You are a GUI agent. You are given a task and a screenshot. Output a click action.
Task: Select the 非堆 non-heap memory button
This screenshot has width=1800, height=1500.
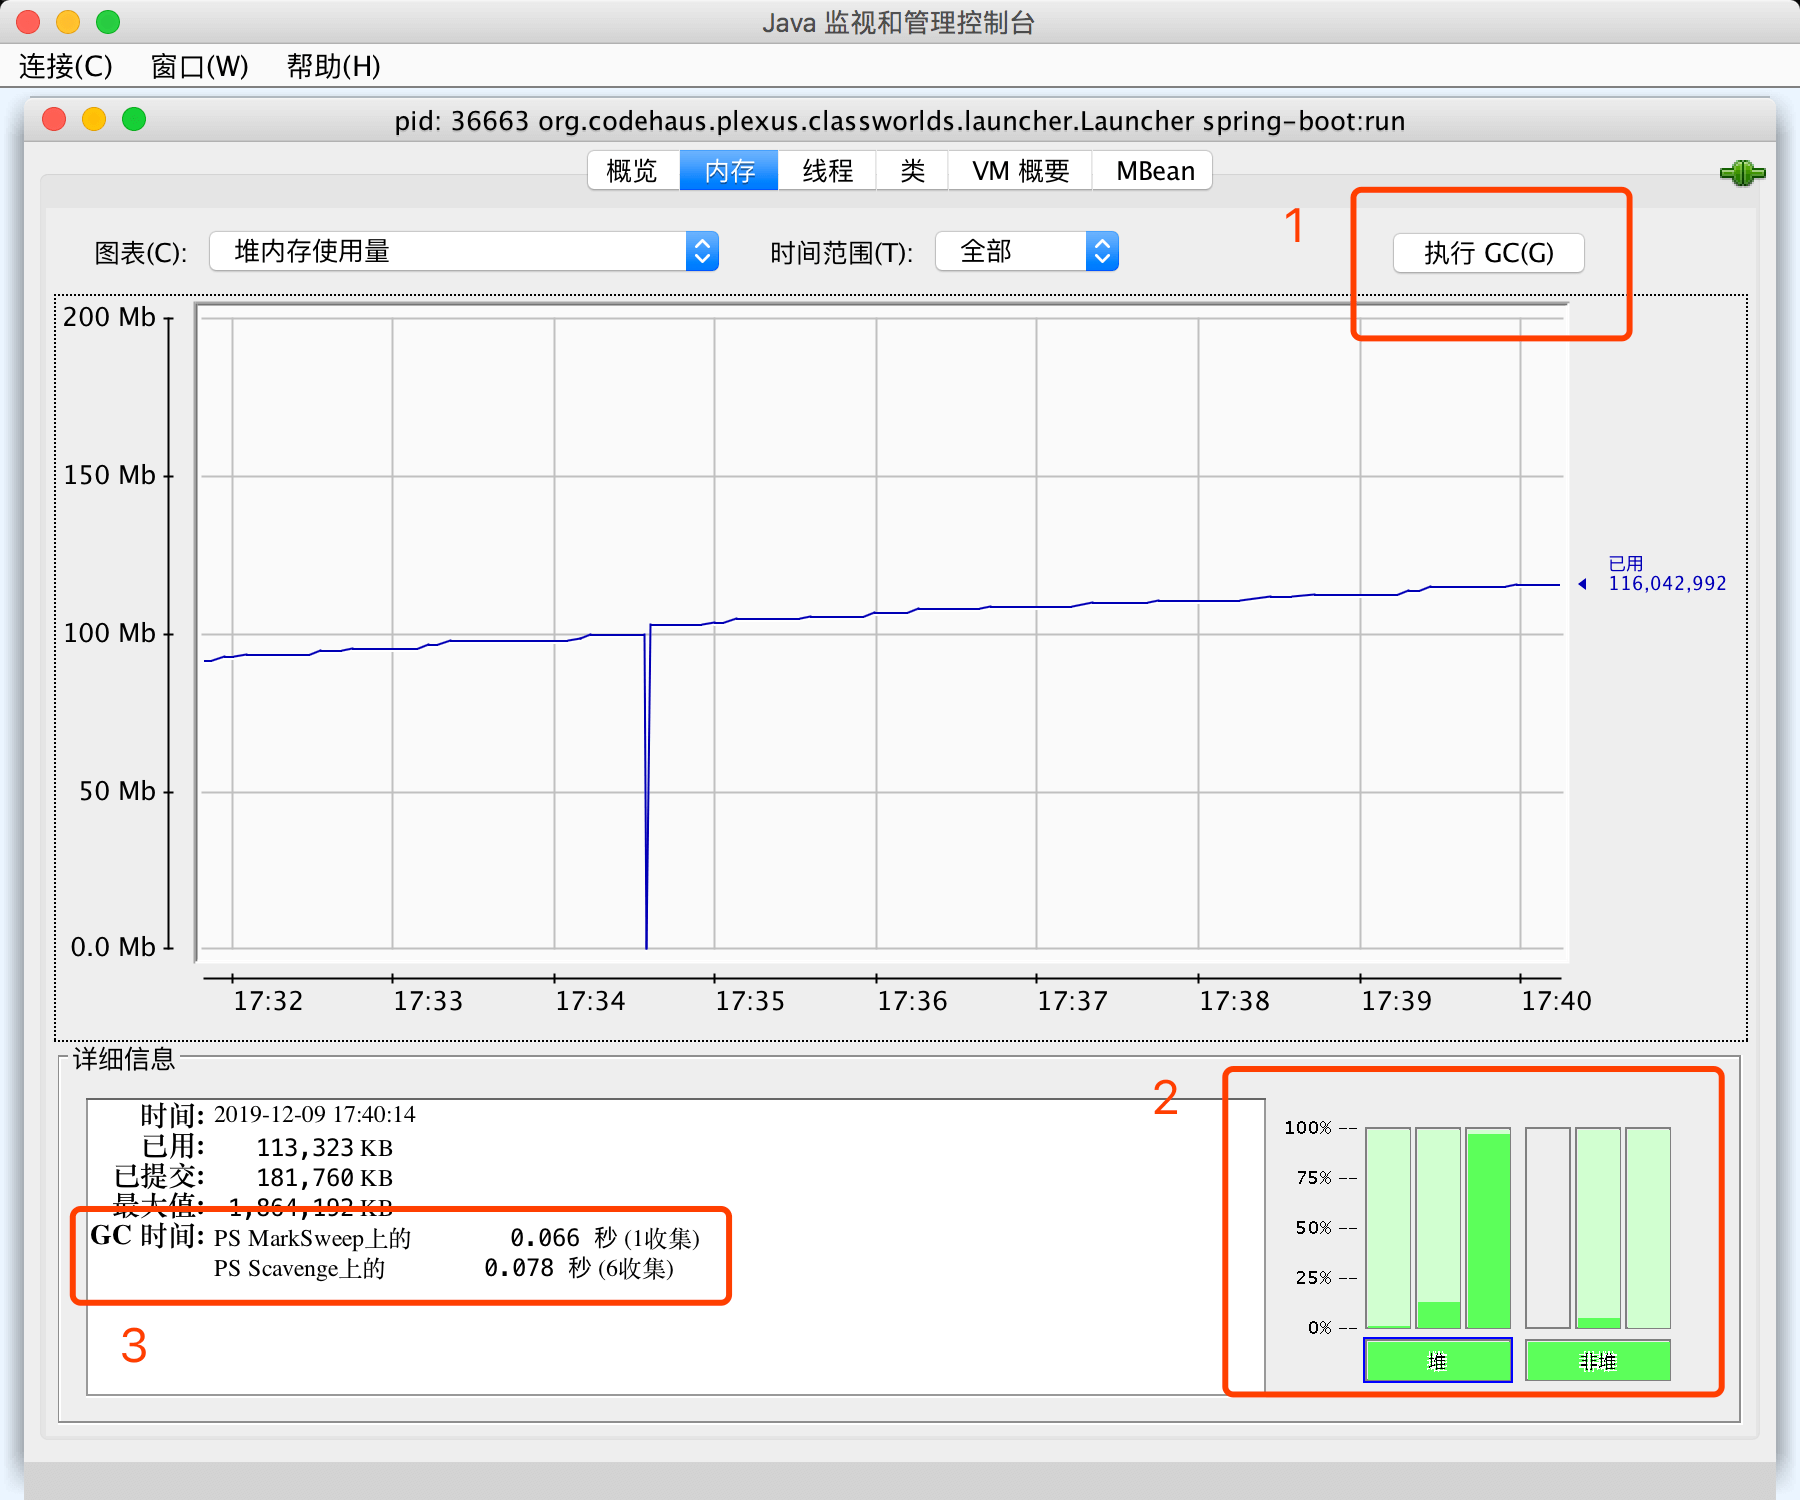[x=1597, y=1361]
